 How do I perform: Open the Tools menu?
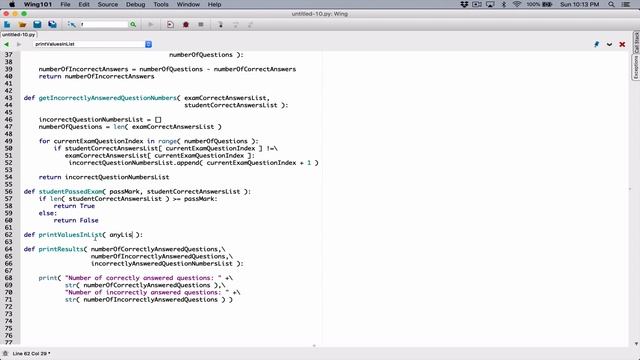pos(161,4)
